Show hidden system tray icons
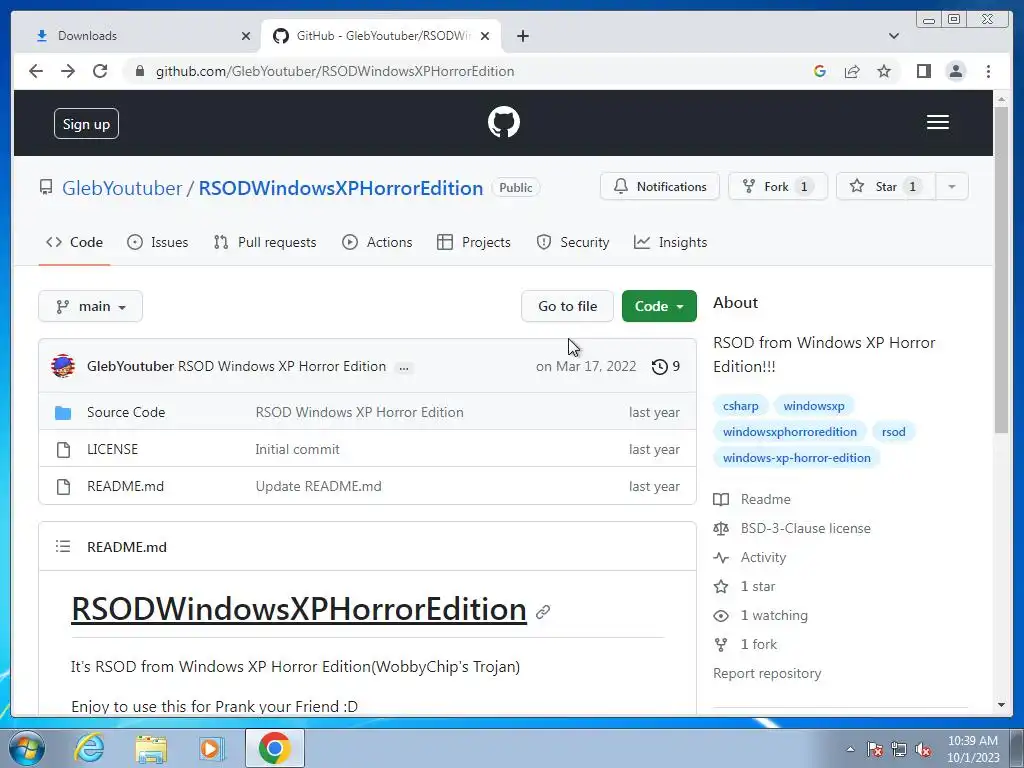This screenshot has height=768, width=1024. [x=850, y=749]
